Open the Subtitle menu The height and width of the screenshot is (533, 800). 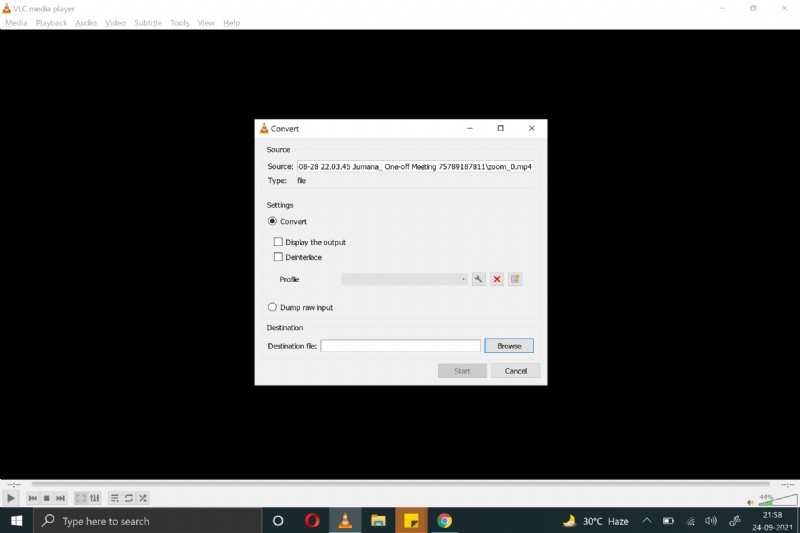[148, 23]
